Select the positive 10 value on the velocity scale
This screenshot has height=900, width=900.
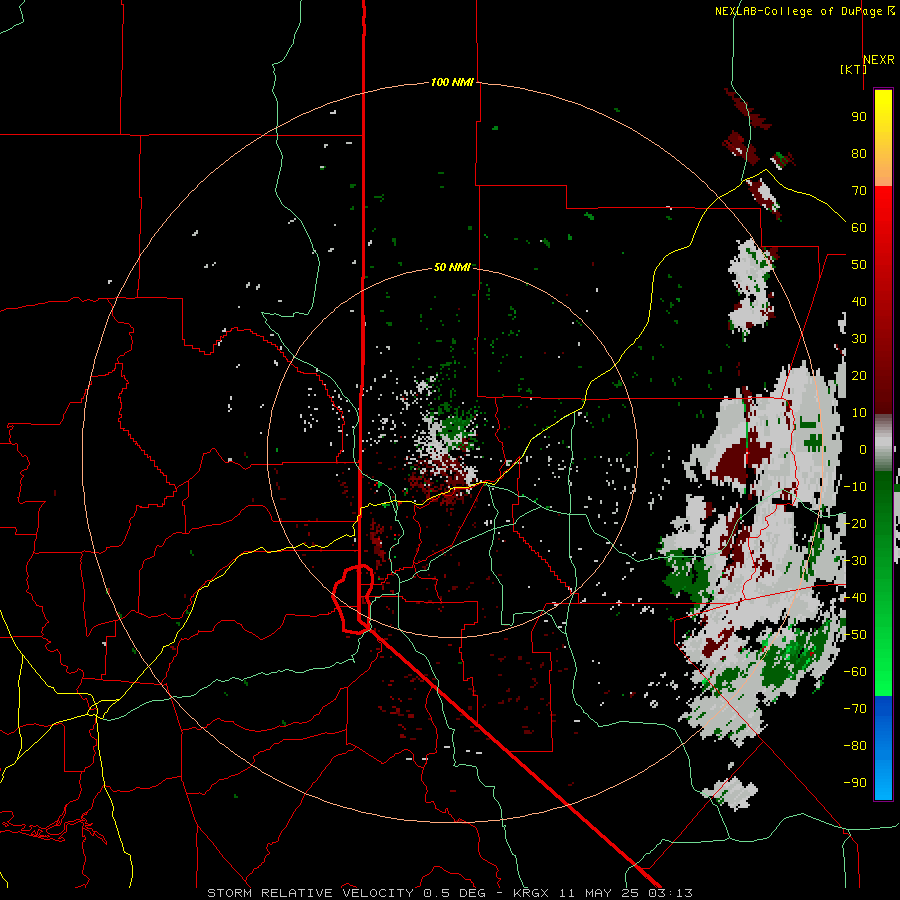859,413
